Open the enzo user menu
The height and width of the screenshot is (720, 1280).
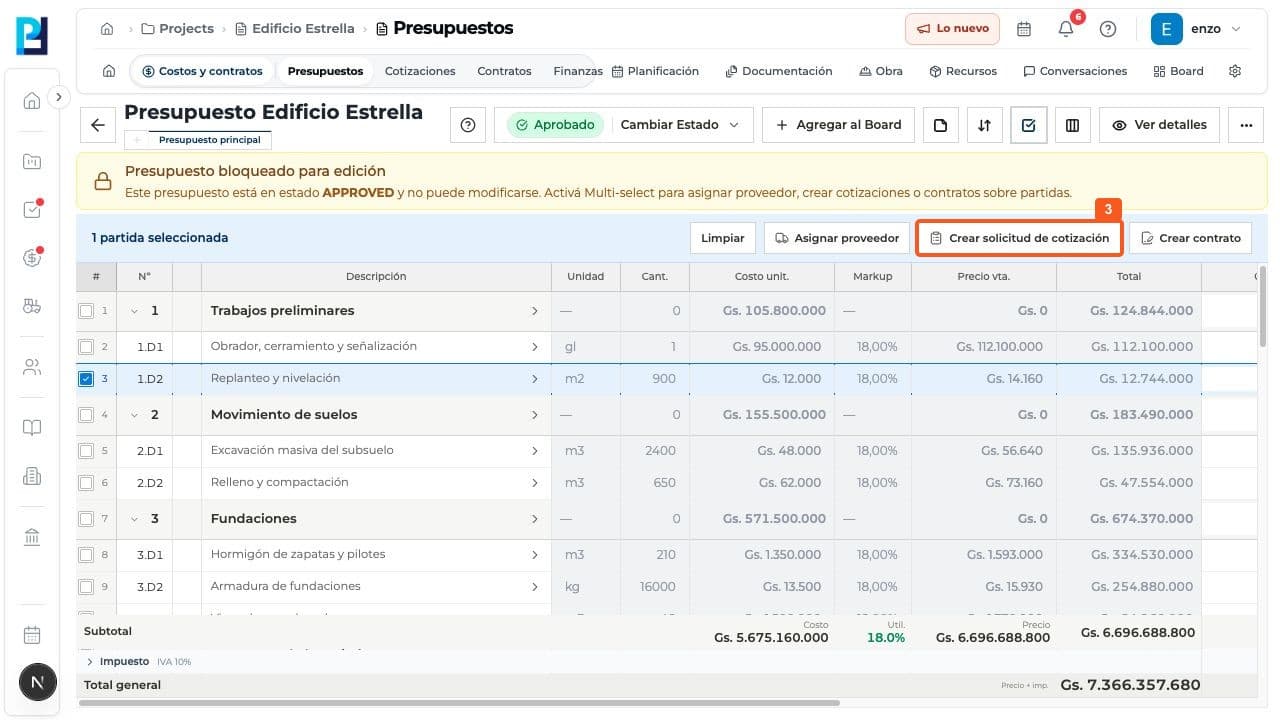(1197, 29)
